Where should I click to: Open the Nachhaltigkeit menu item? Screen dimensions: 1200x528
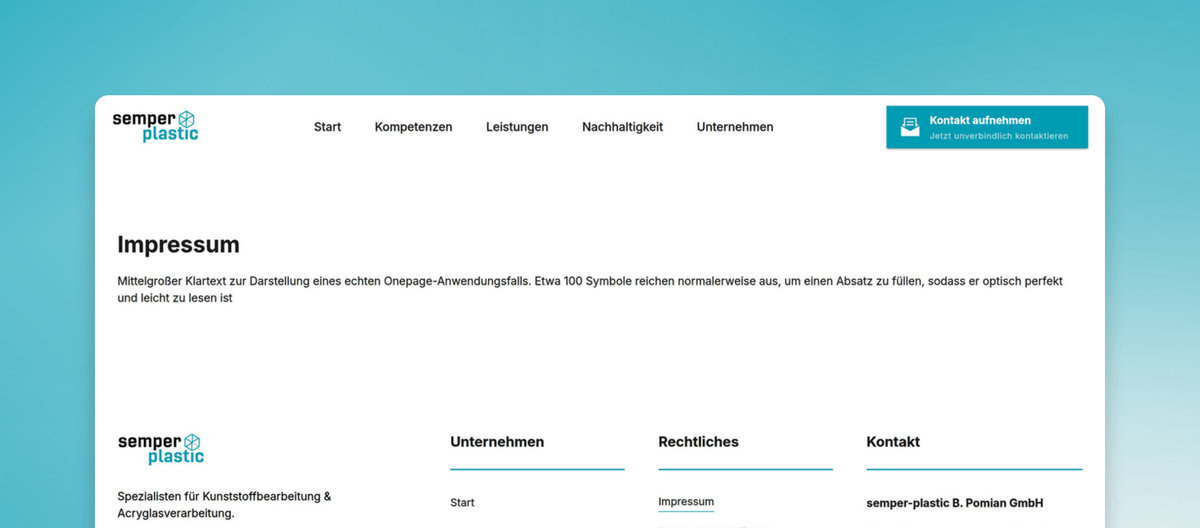tap(622, 127)
